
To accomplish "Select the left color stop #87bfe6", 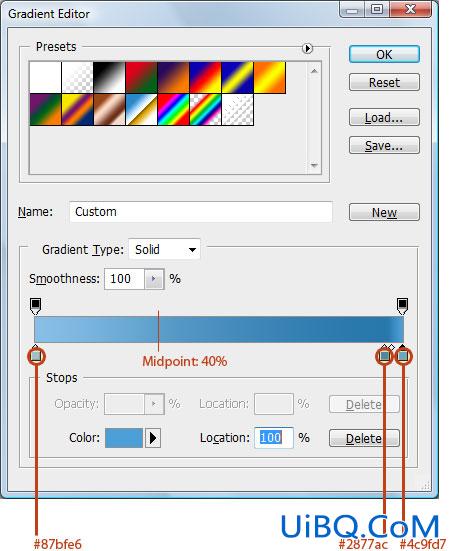I will coord(36,355).
